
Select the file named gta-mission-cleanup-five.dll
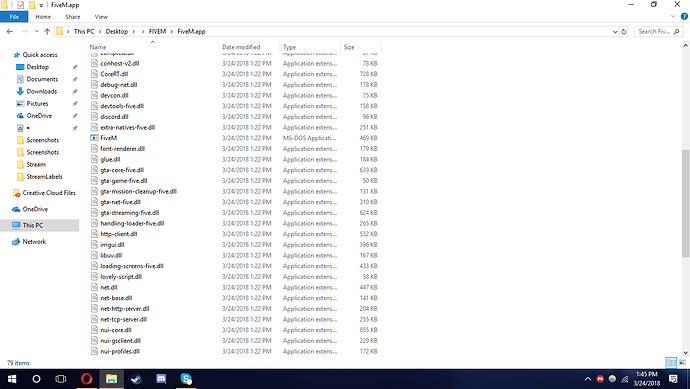(138, 191)
